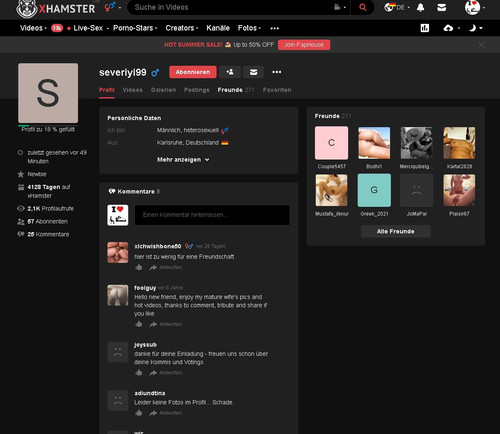Send a message via the envelope button beside Abonnieren

click(253, 72)
